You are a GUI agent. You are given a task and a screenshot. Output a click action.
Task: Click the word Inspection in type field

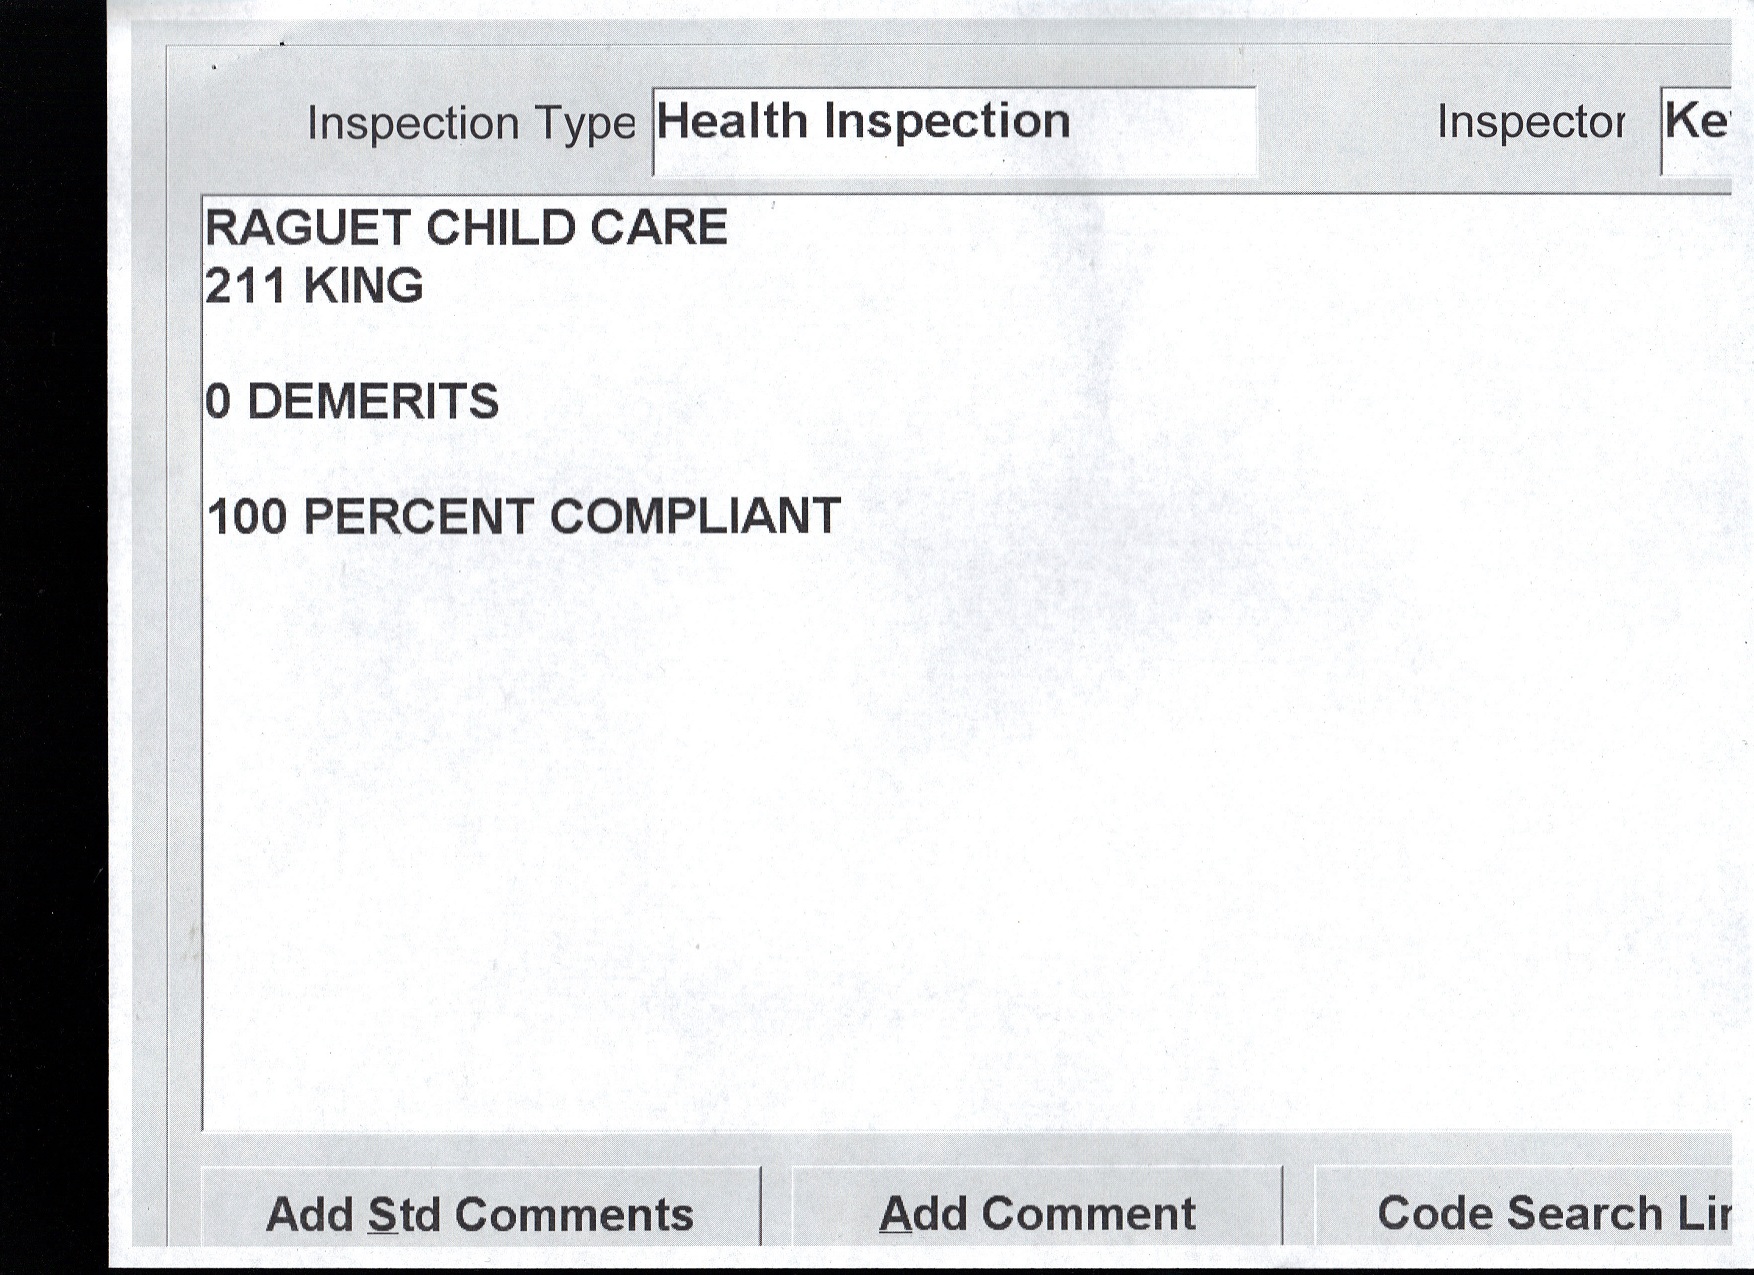tap(946, 121)
